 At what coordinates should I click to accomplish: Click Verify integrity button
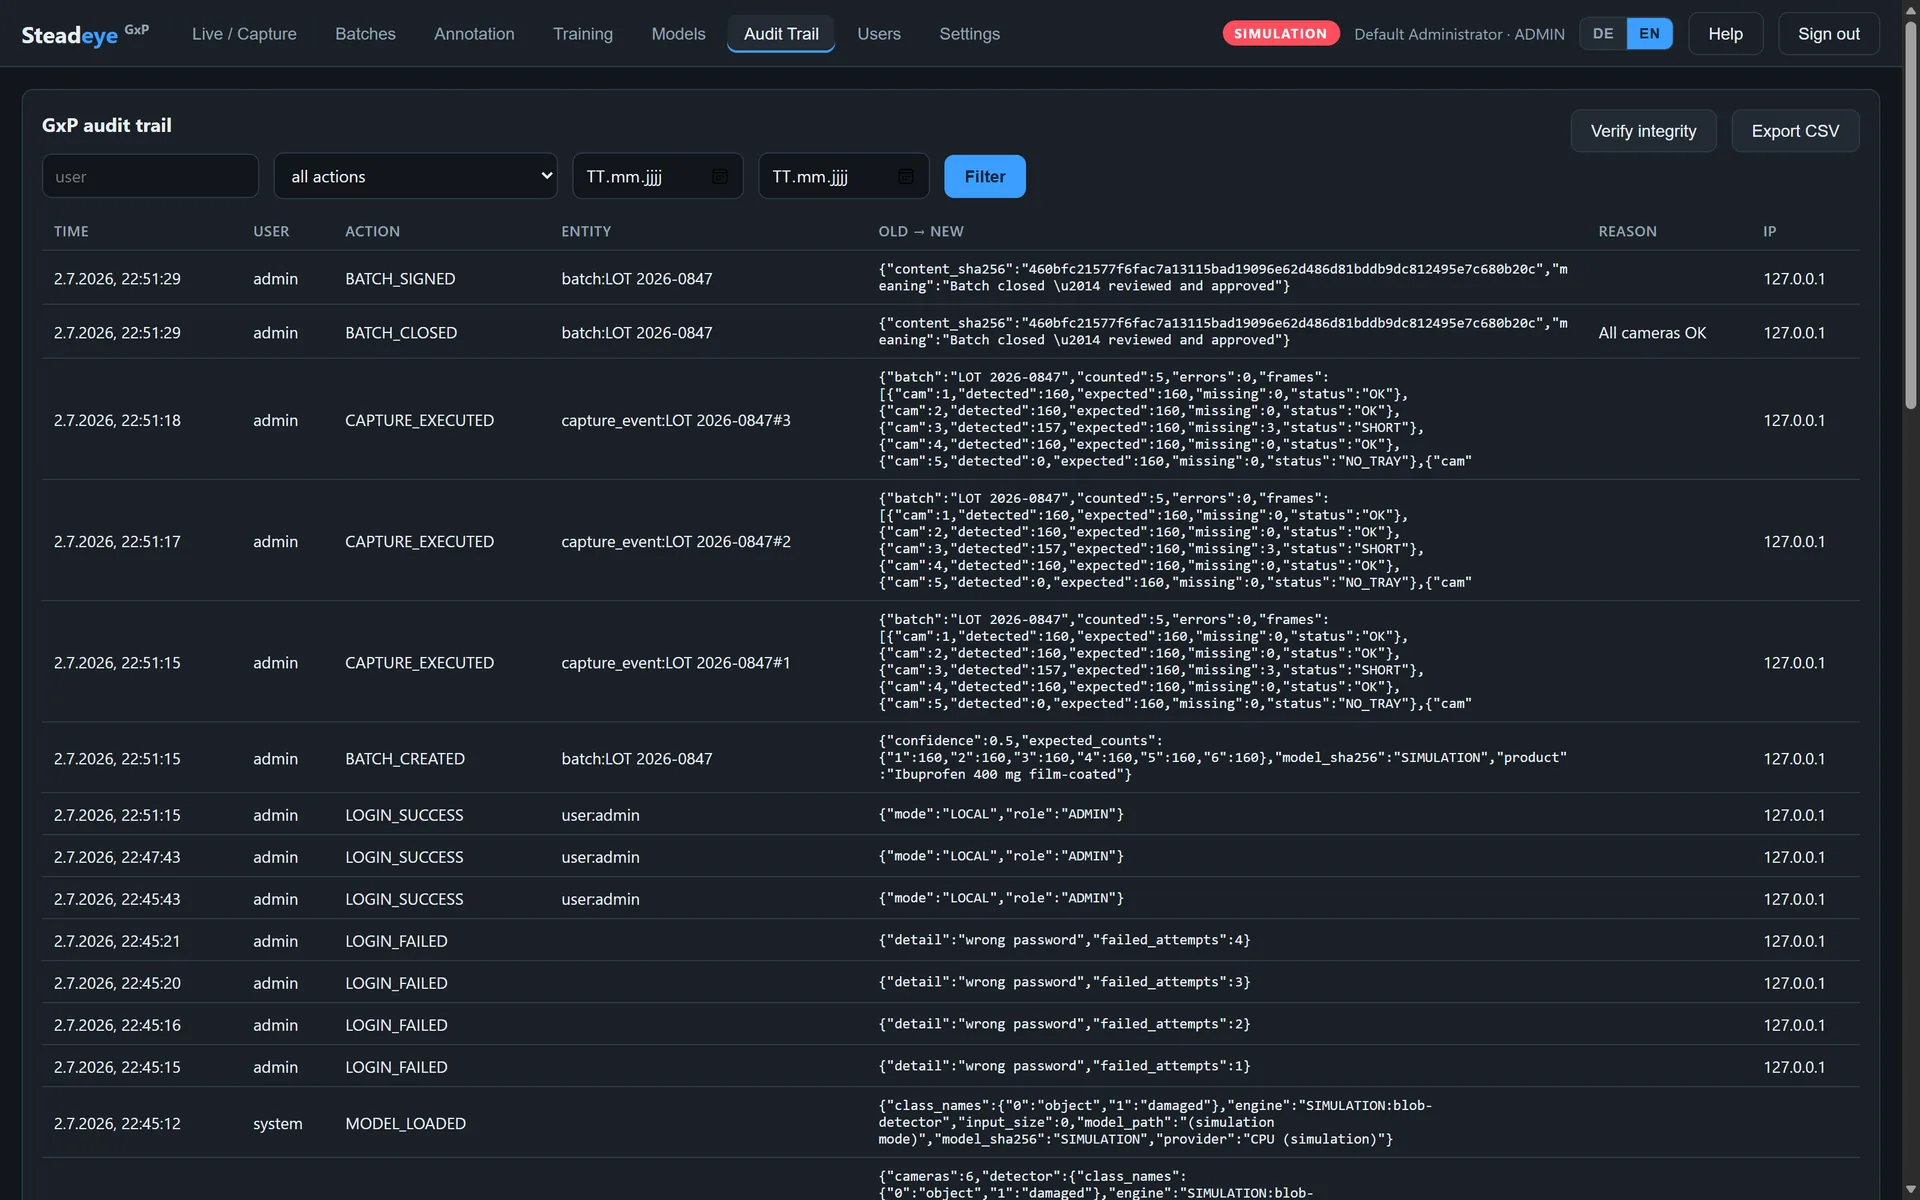pos(1643,131)
